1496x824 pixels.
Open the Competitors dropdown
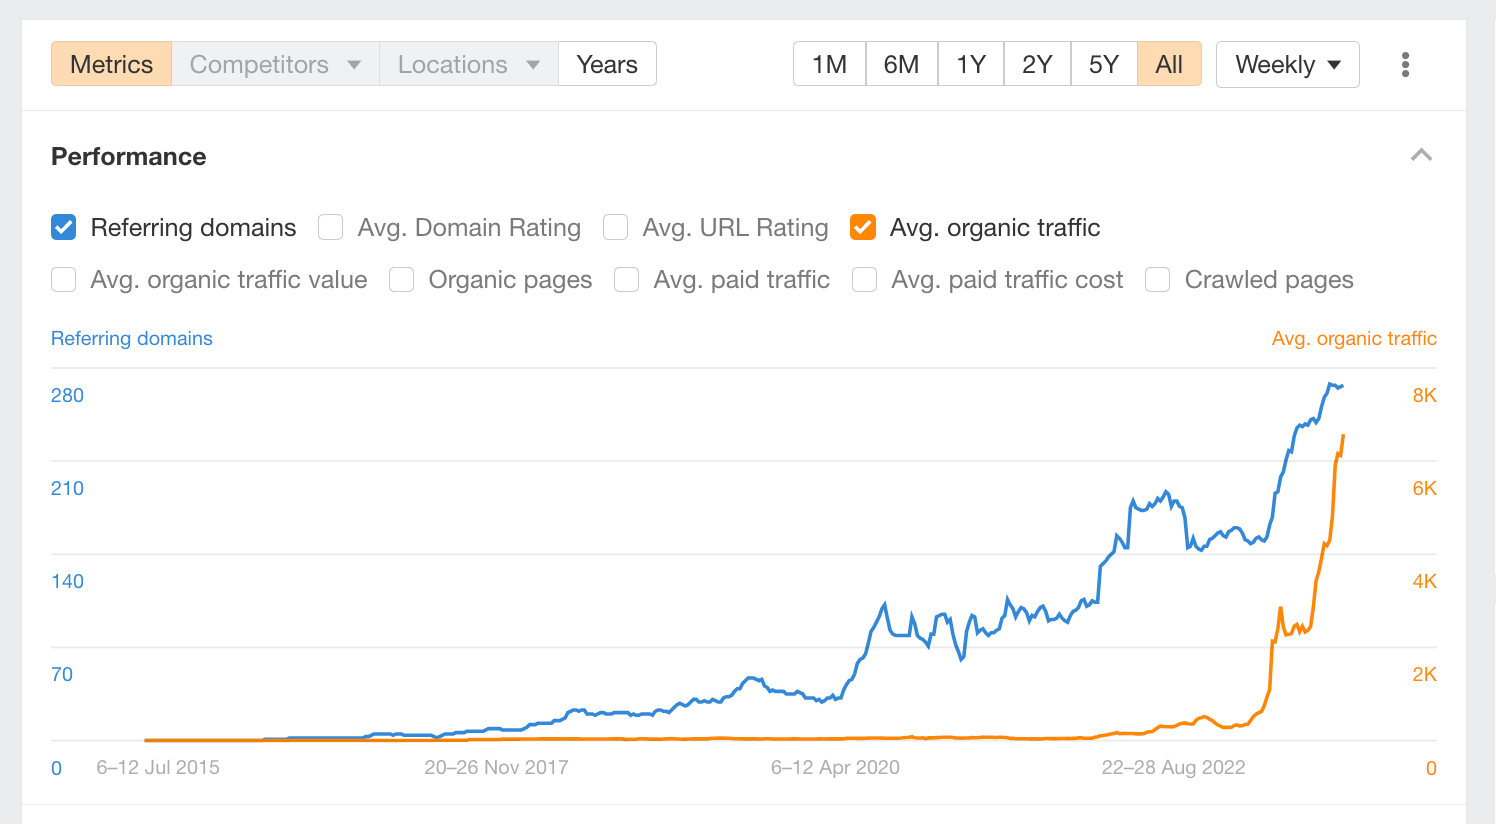275,64
